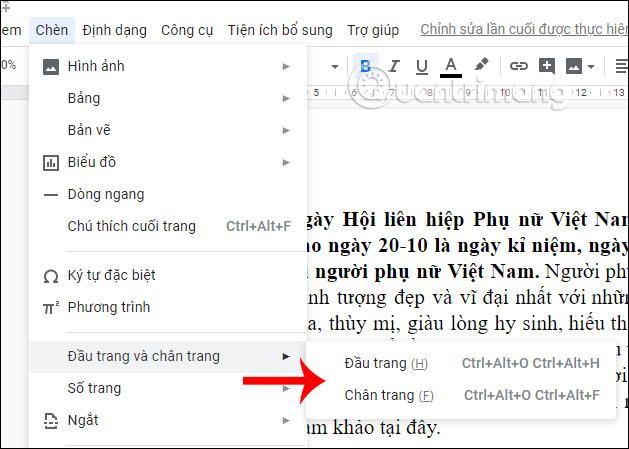
Task: Click the Bold formatting icon
Action: pos(365,66)
